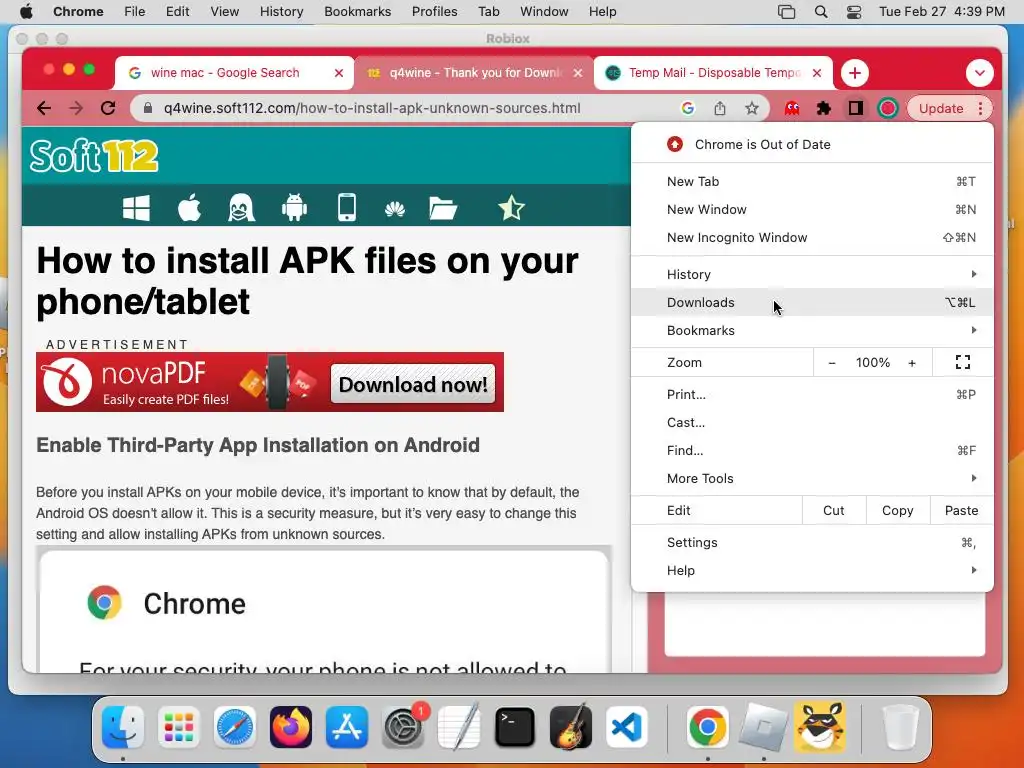Image resolution: width=1024 pixels, height=768 pixels.
Task: Click the Soft112 logo
Action: pyautogui.click(x=94, y=156)
